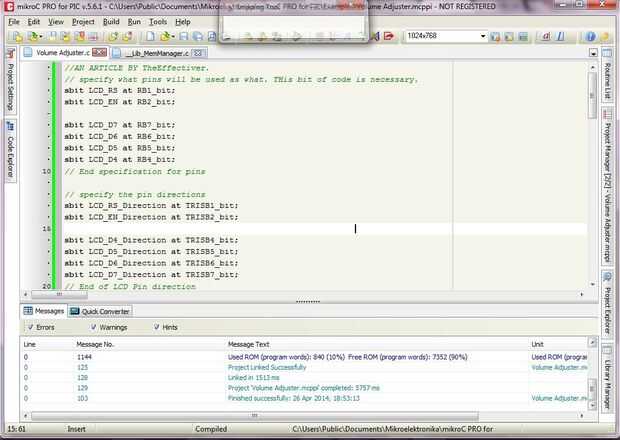Select the Messages tab
Screen dimensions: 620x440
click(44, 311)
